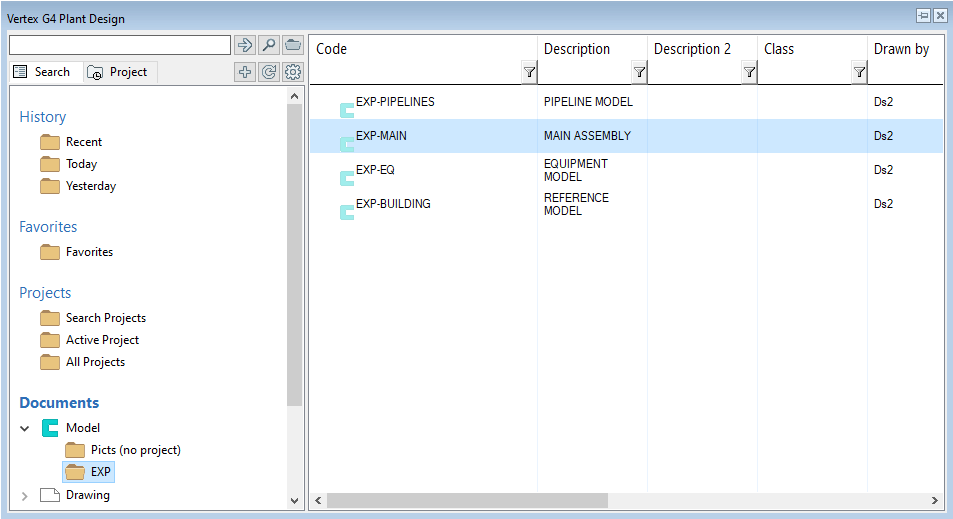Image resolution: width=953 pixels, height=519 pixels.
Task: Click the refresh icon
Action: pos(269,72)
